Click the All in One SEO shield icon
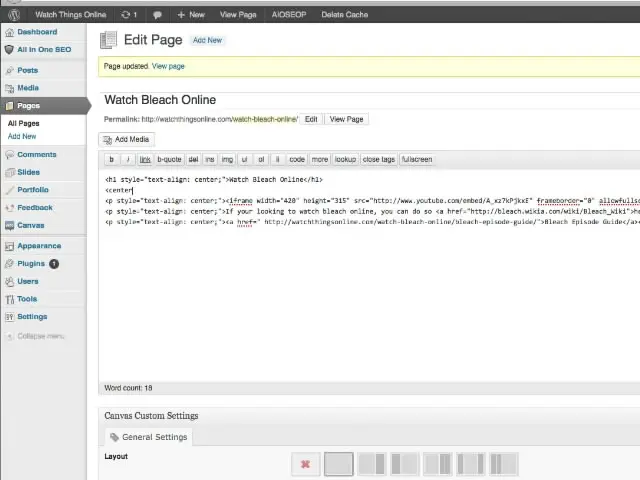Screen dimensions: 640x480 pyautogui.click(x=9, y=50)
